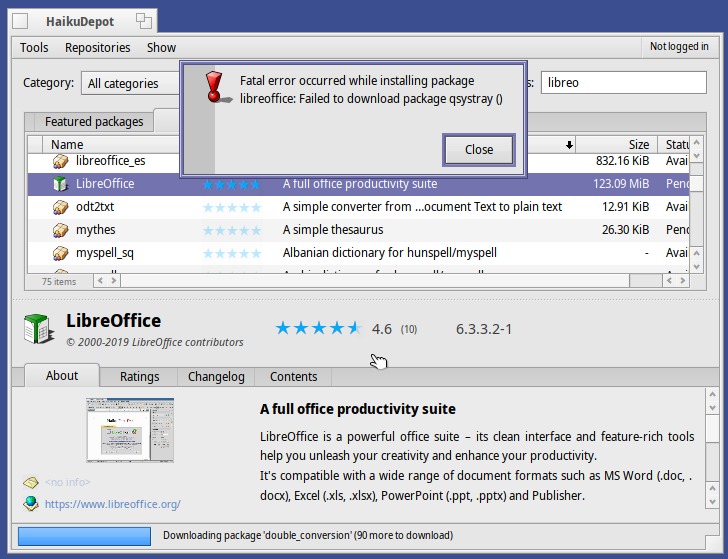Click the version number 6.3.3.2-1
The image size is (728, 559).
click(484, 329)
